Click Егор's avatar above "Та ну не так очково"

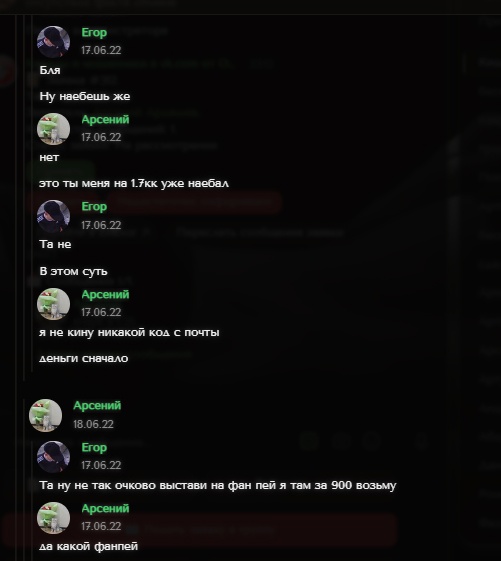point(53,457)
